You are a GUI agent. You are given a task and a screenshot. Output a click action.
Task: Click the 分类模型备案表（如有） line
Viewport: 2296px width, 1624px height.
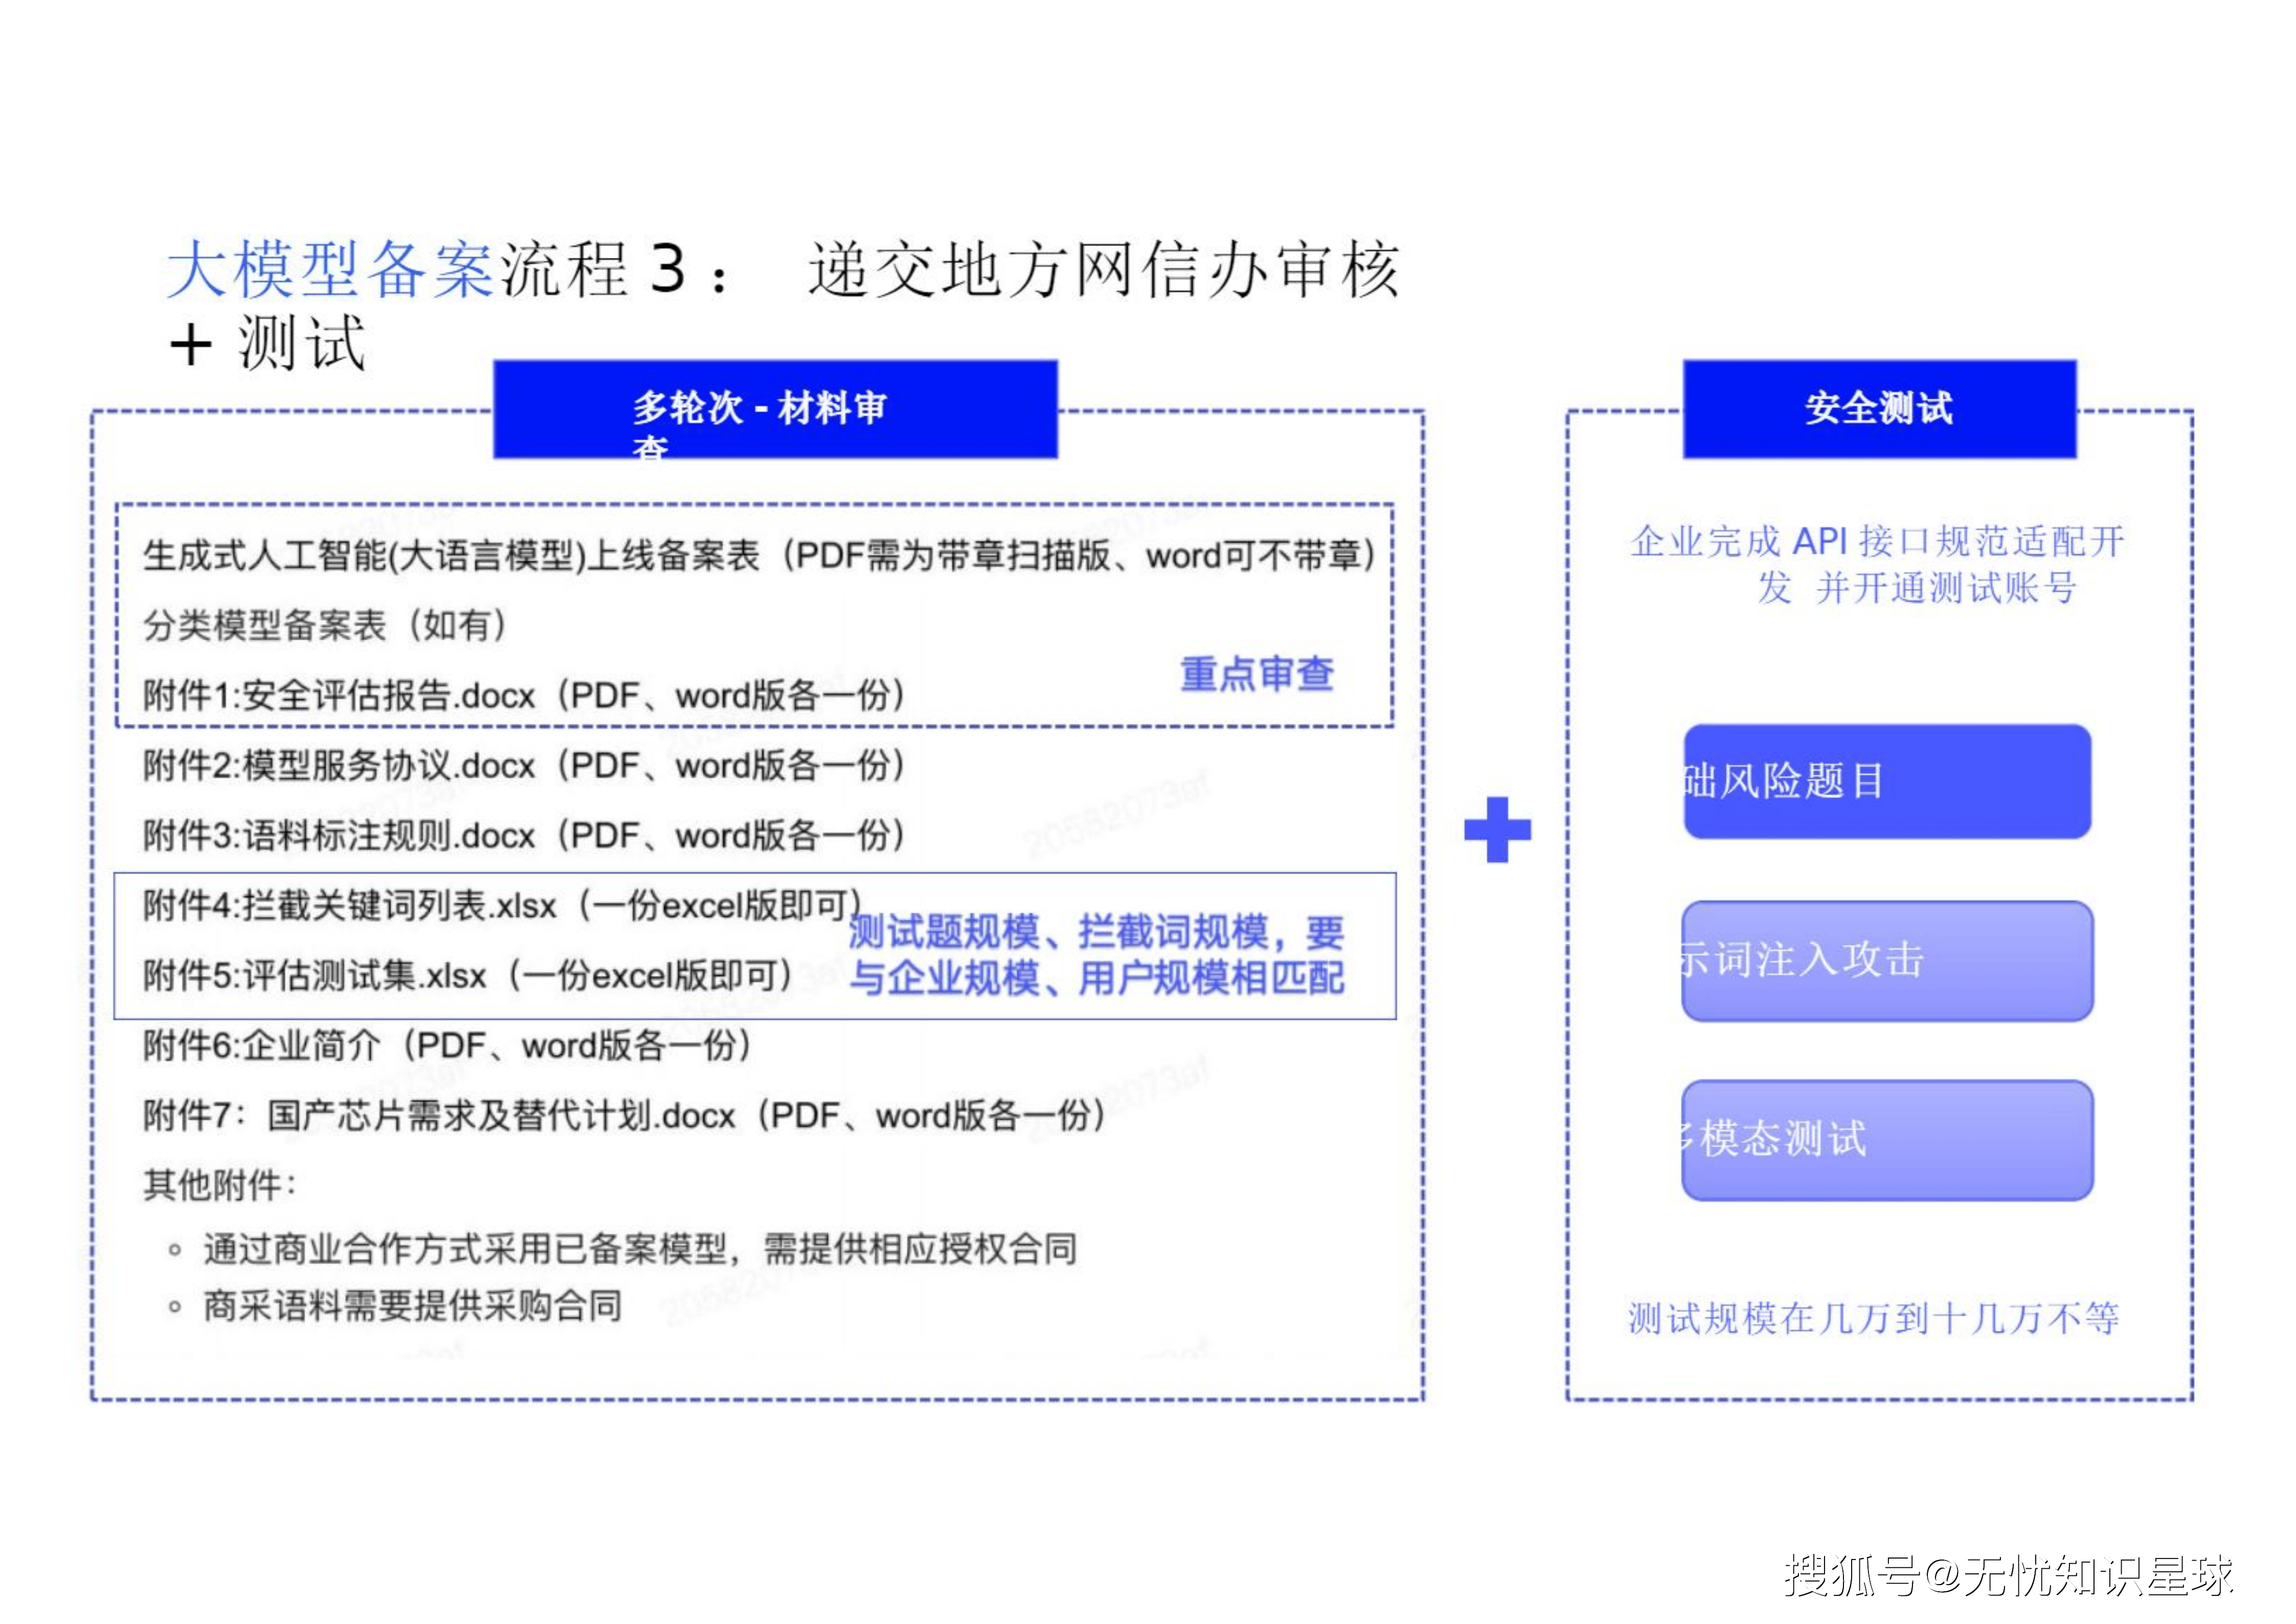pos(325,626)
